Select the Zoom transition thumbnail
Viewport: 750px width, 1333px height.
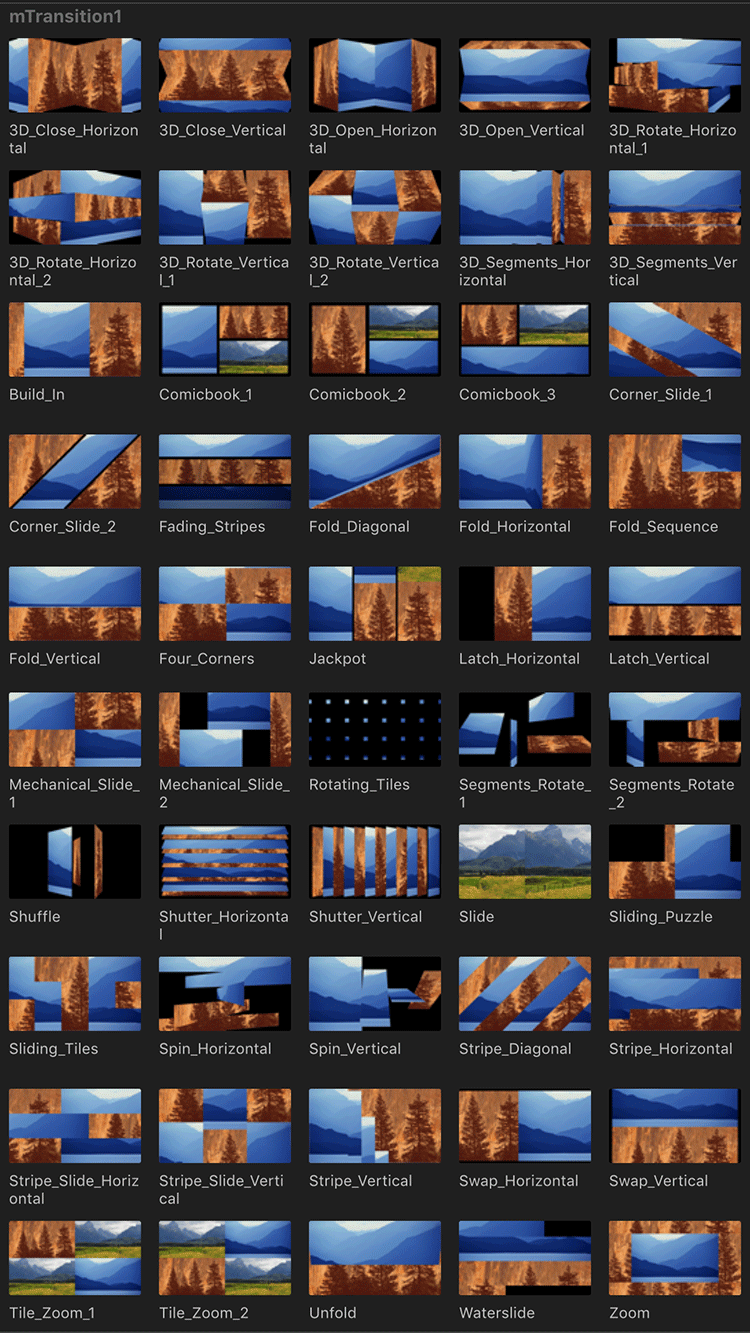675,1257
